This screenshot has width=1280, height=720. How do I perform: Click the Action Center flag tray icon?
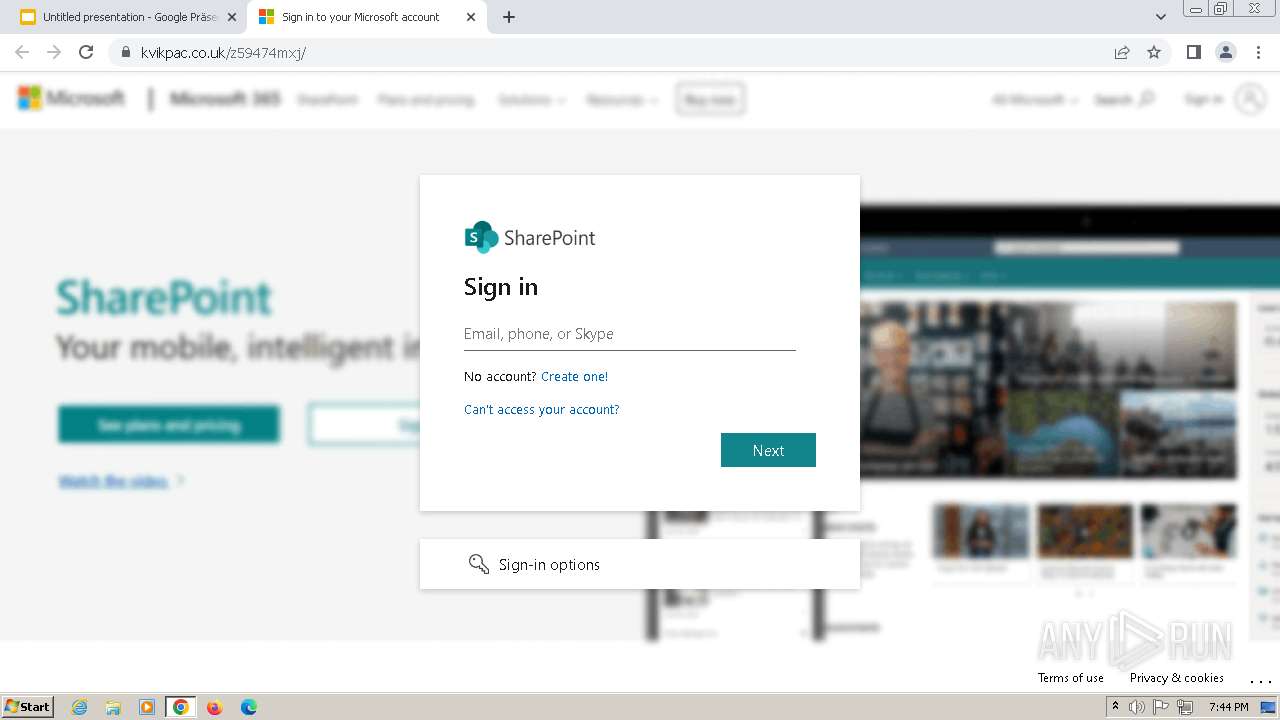pyautogui.click(x=1161, y=707)
